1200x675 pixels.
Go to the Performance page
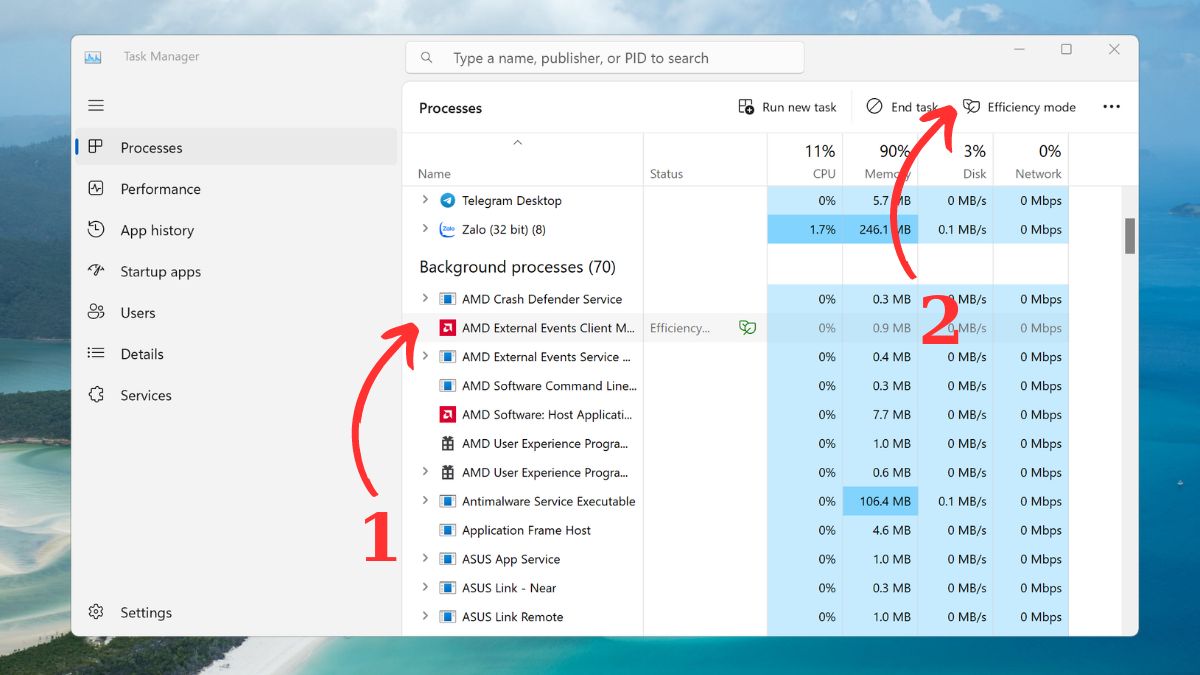(236, 189)
